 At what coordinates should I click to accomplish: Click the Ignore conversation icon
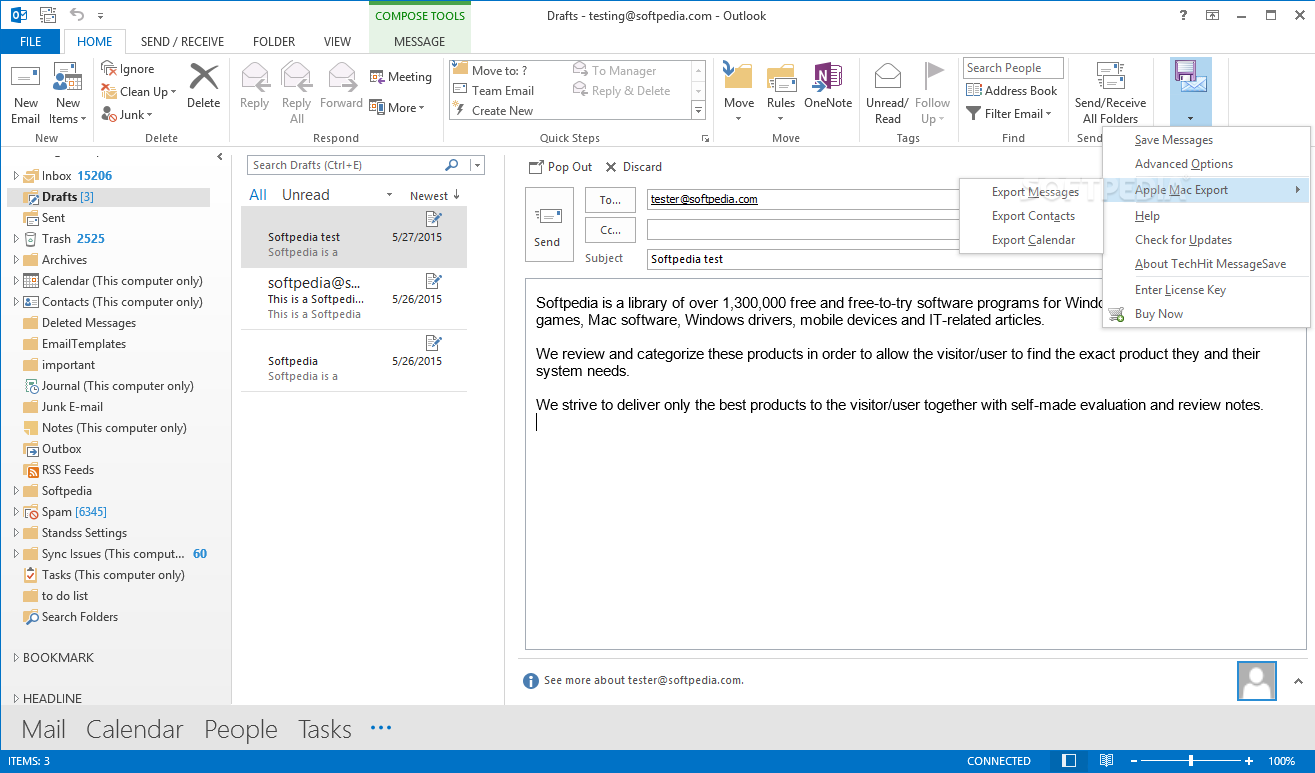pyautogui.click(x=109, y=68)
